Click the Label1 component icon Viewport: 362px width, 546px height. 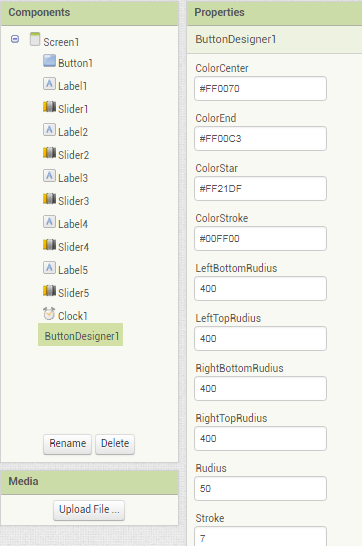tap(49, 84)
